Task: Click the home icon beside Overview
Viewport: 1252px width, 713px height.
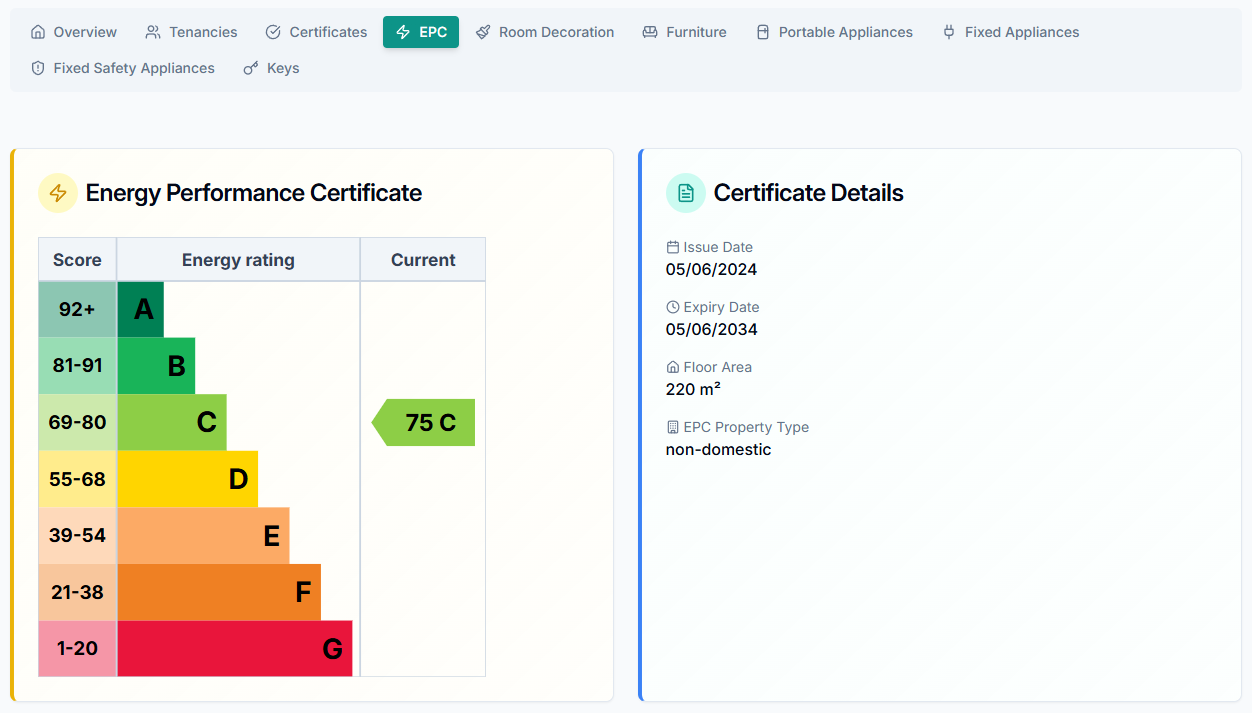Action: (39, 31)
